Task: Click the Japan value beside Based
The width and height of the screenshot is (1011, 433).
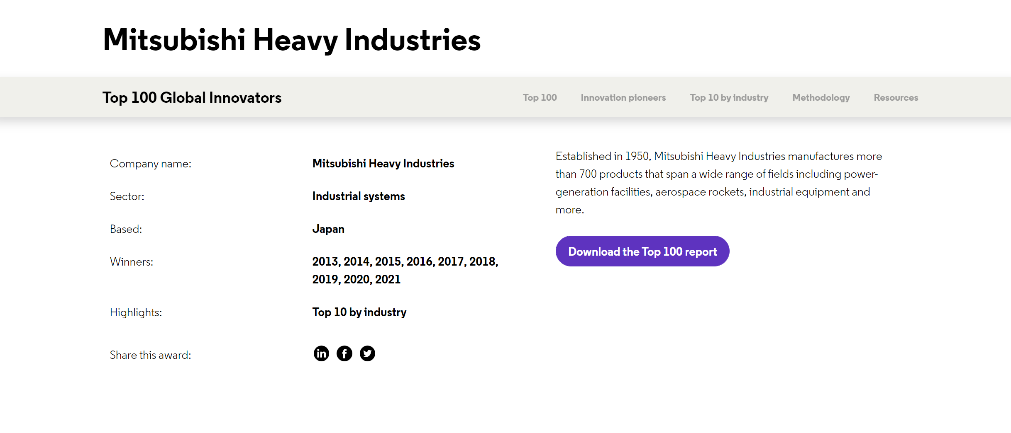Action: click(x=328, y=229)
